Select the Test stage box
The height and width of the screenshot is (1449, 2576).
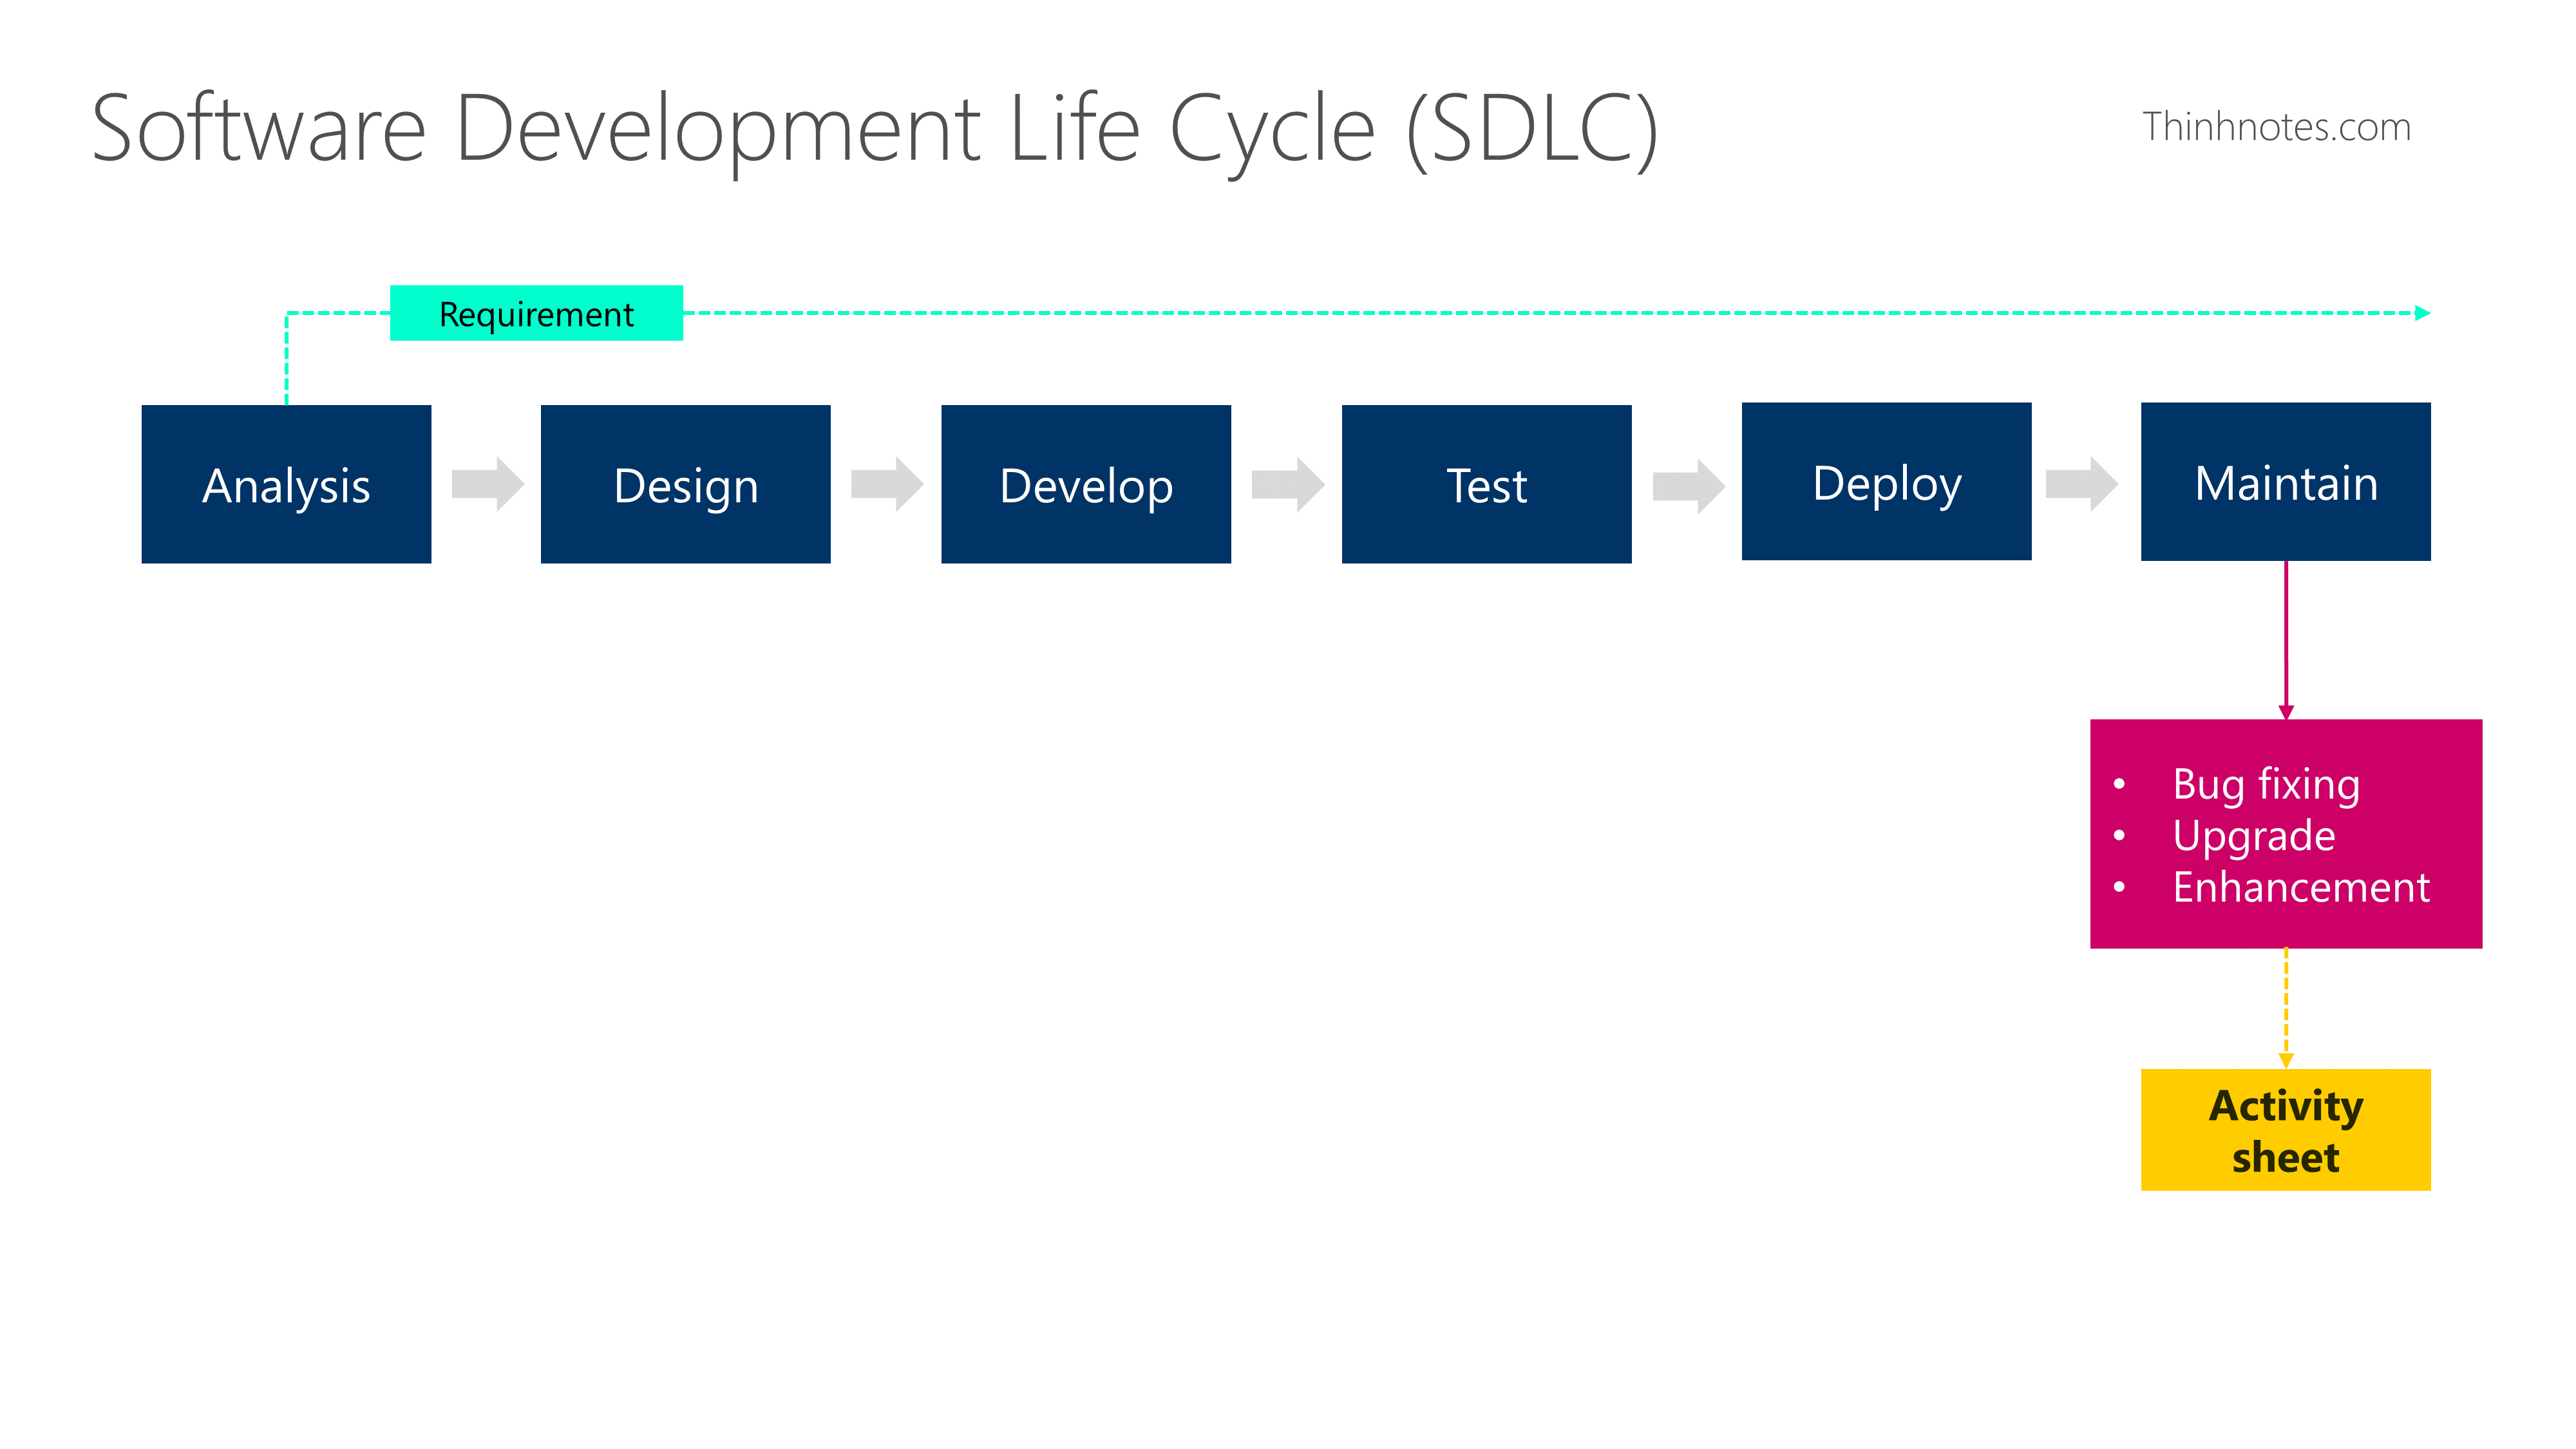coord(1486,484)
